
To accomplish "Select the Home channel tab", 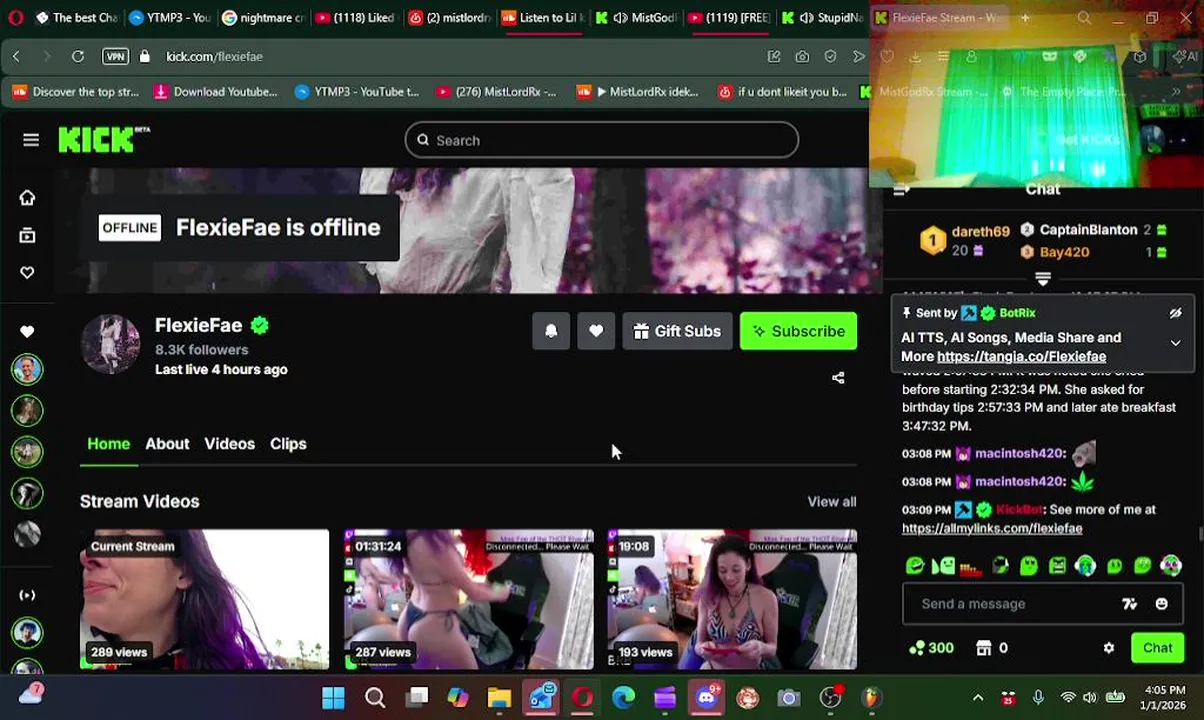I will point(108,444).
